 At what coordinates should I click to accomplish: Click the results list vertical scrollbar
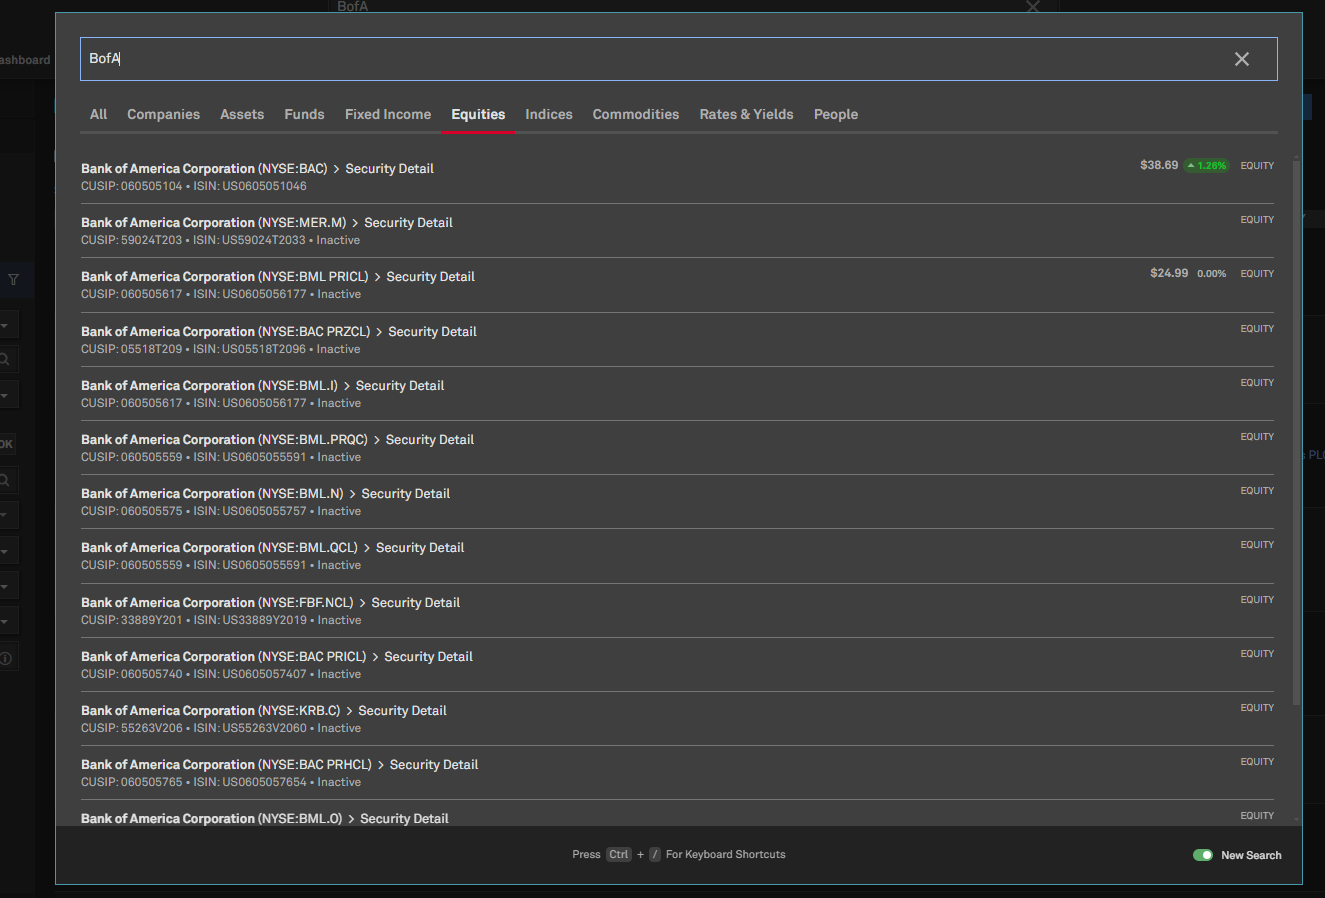click(x=1297, y=432)
